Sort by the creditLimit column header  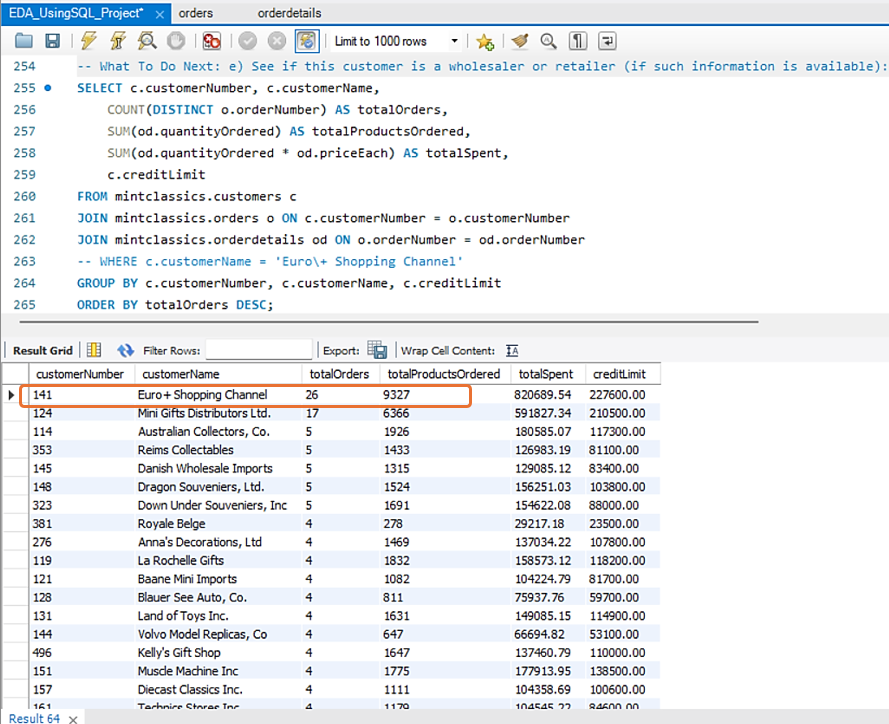(623, 374)
